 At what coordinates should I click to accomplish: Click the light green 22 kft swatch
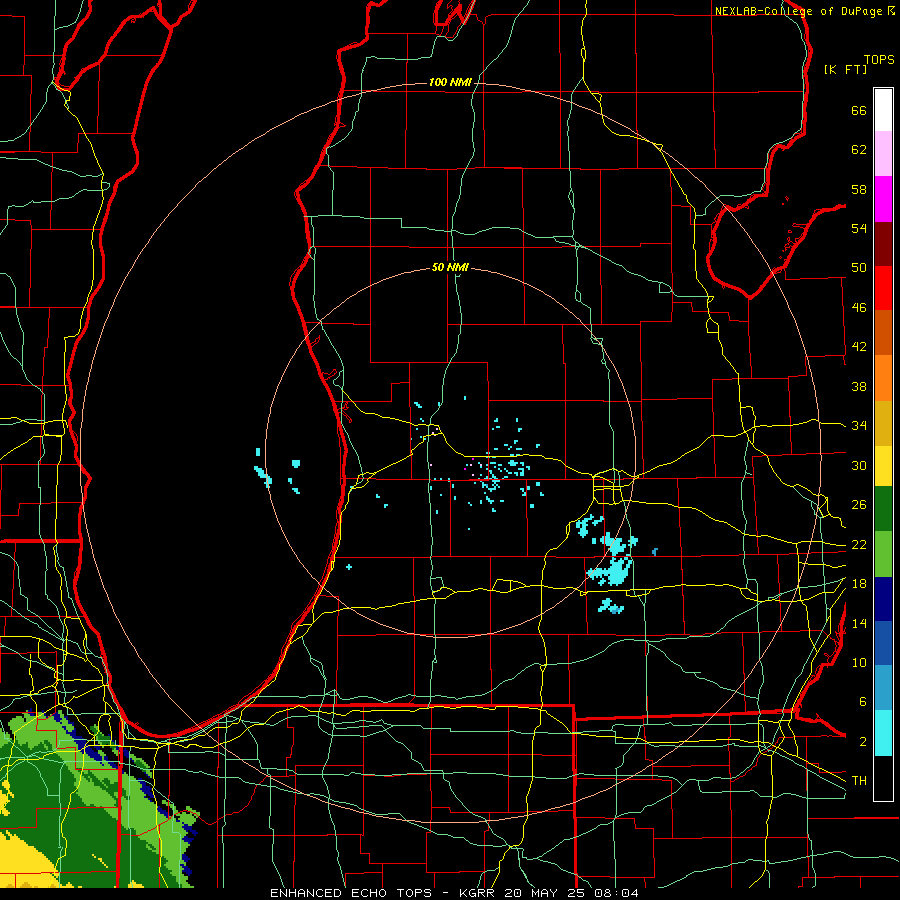[883, 554]
